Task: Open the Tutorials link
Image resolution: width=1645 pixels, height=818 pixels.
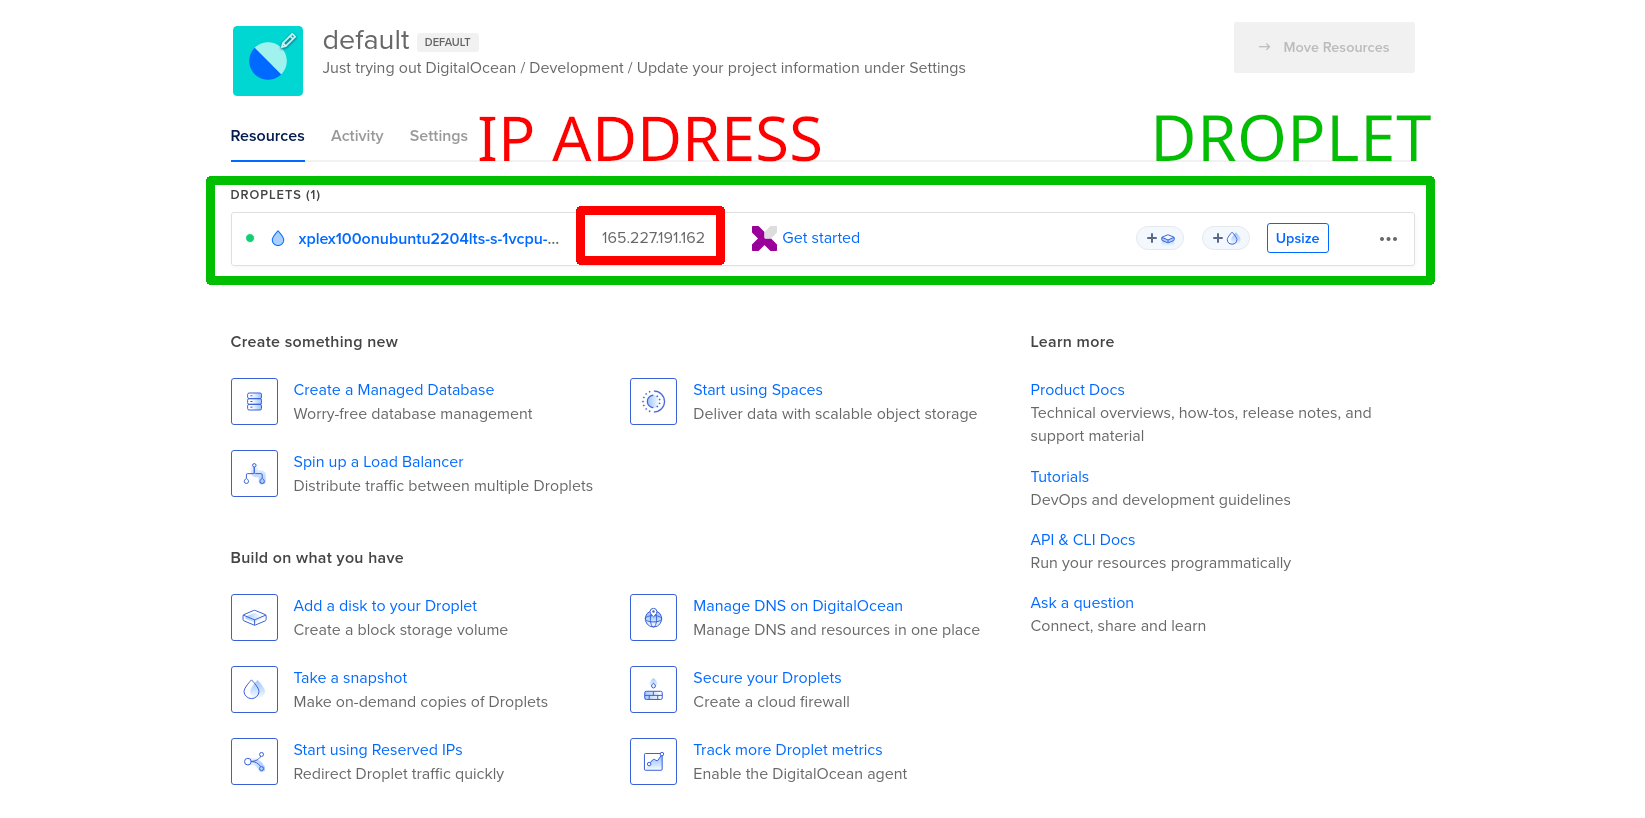Action: pyautogui.click(x=1059, y=477)
